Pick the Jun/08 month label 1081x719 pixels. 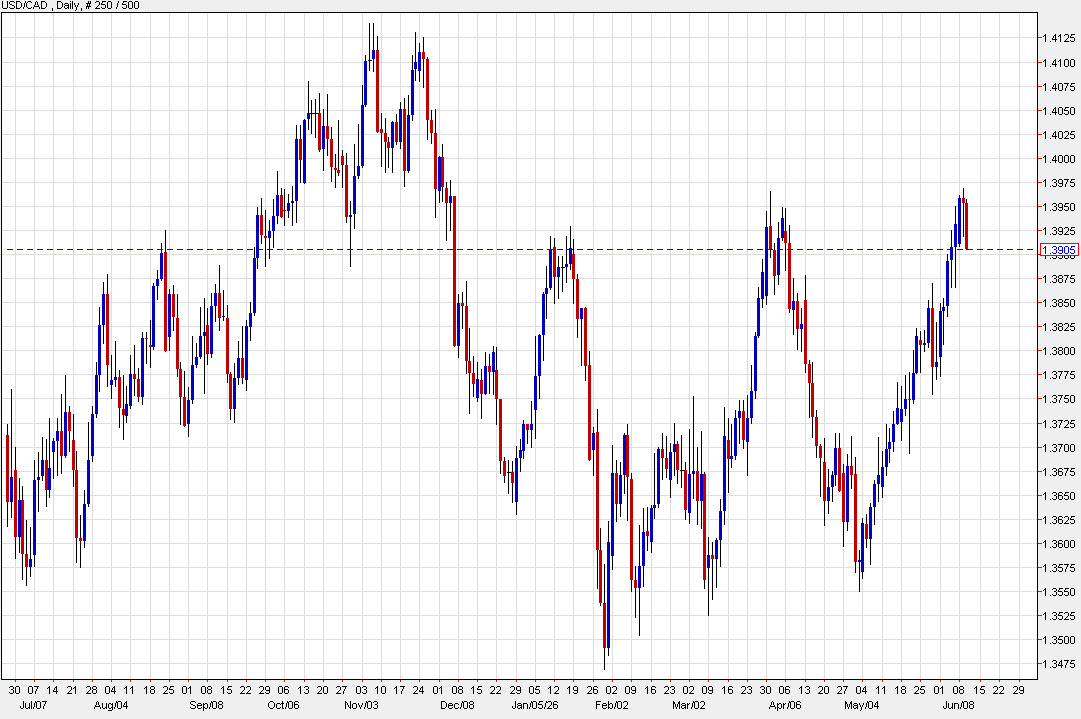pyautogui.click(x=958, y=705)
